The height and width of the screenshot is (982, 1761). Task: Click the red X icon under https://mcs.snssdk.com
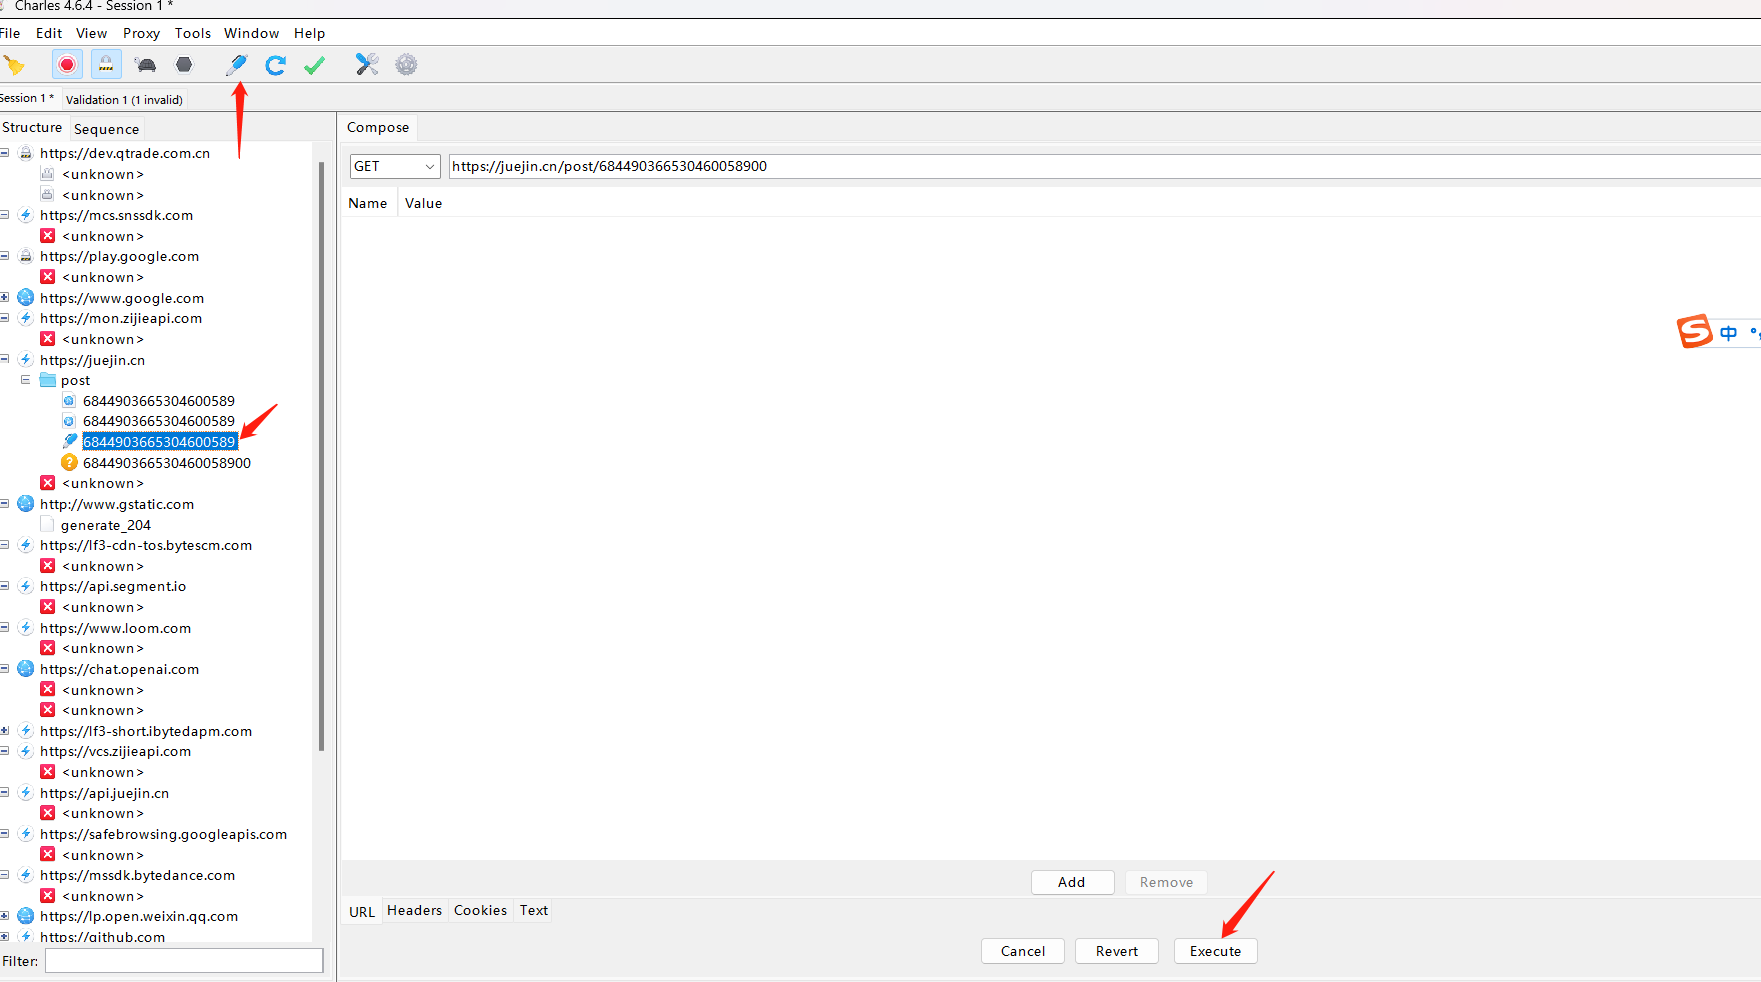[x=47, y=236]
